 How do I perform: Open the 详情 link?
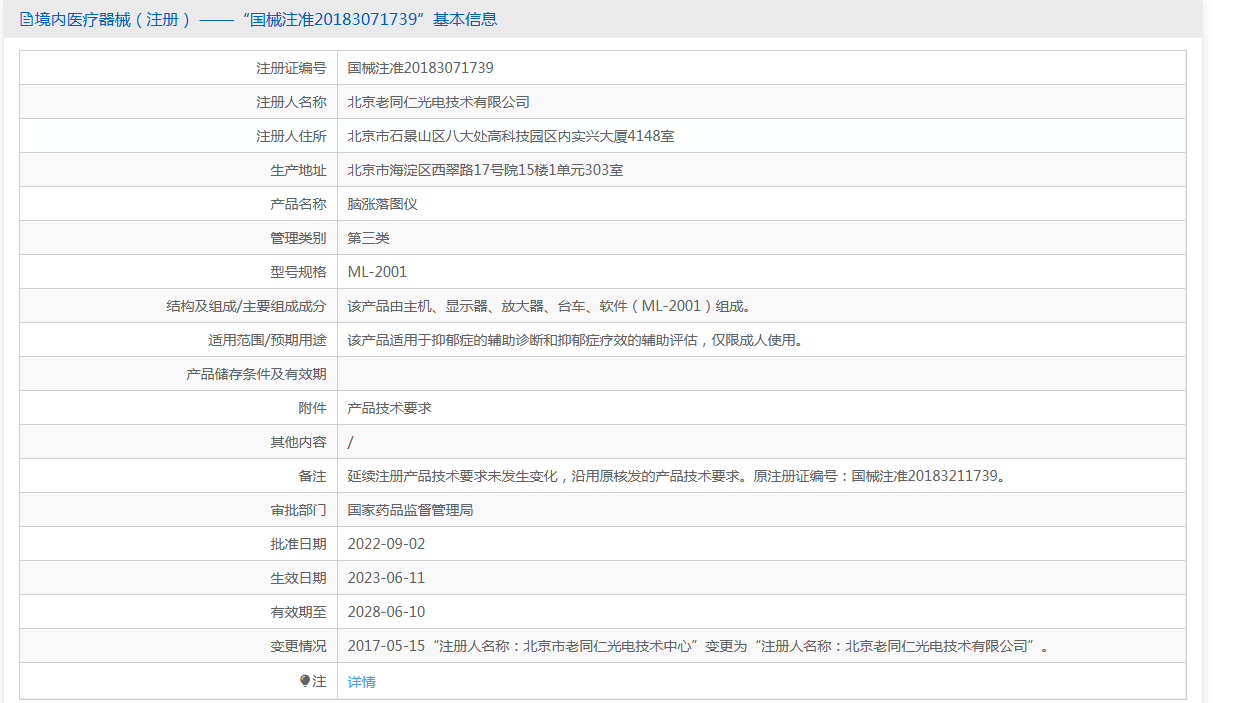pos(362,682)
